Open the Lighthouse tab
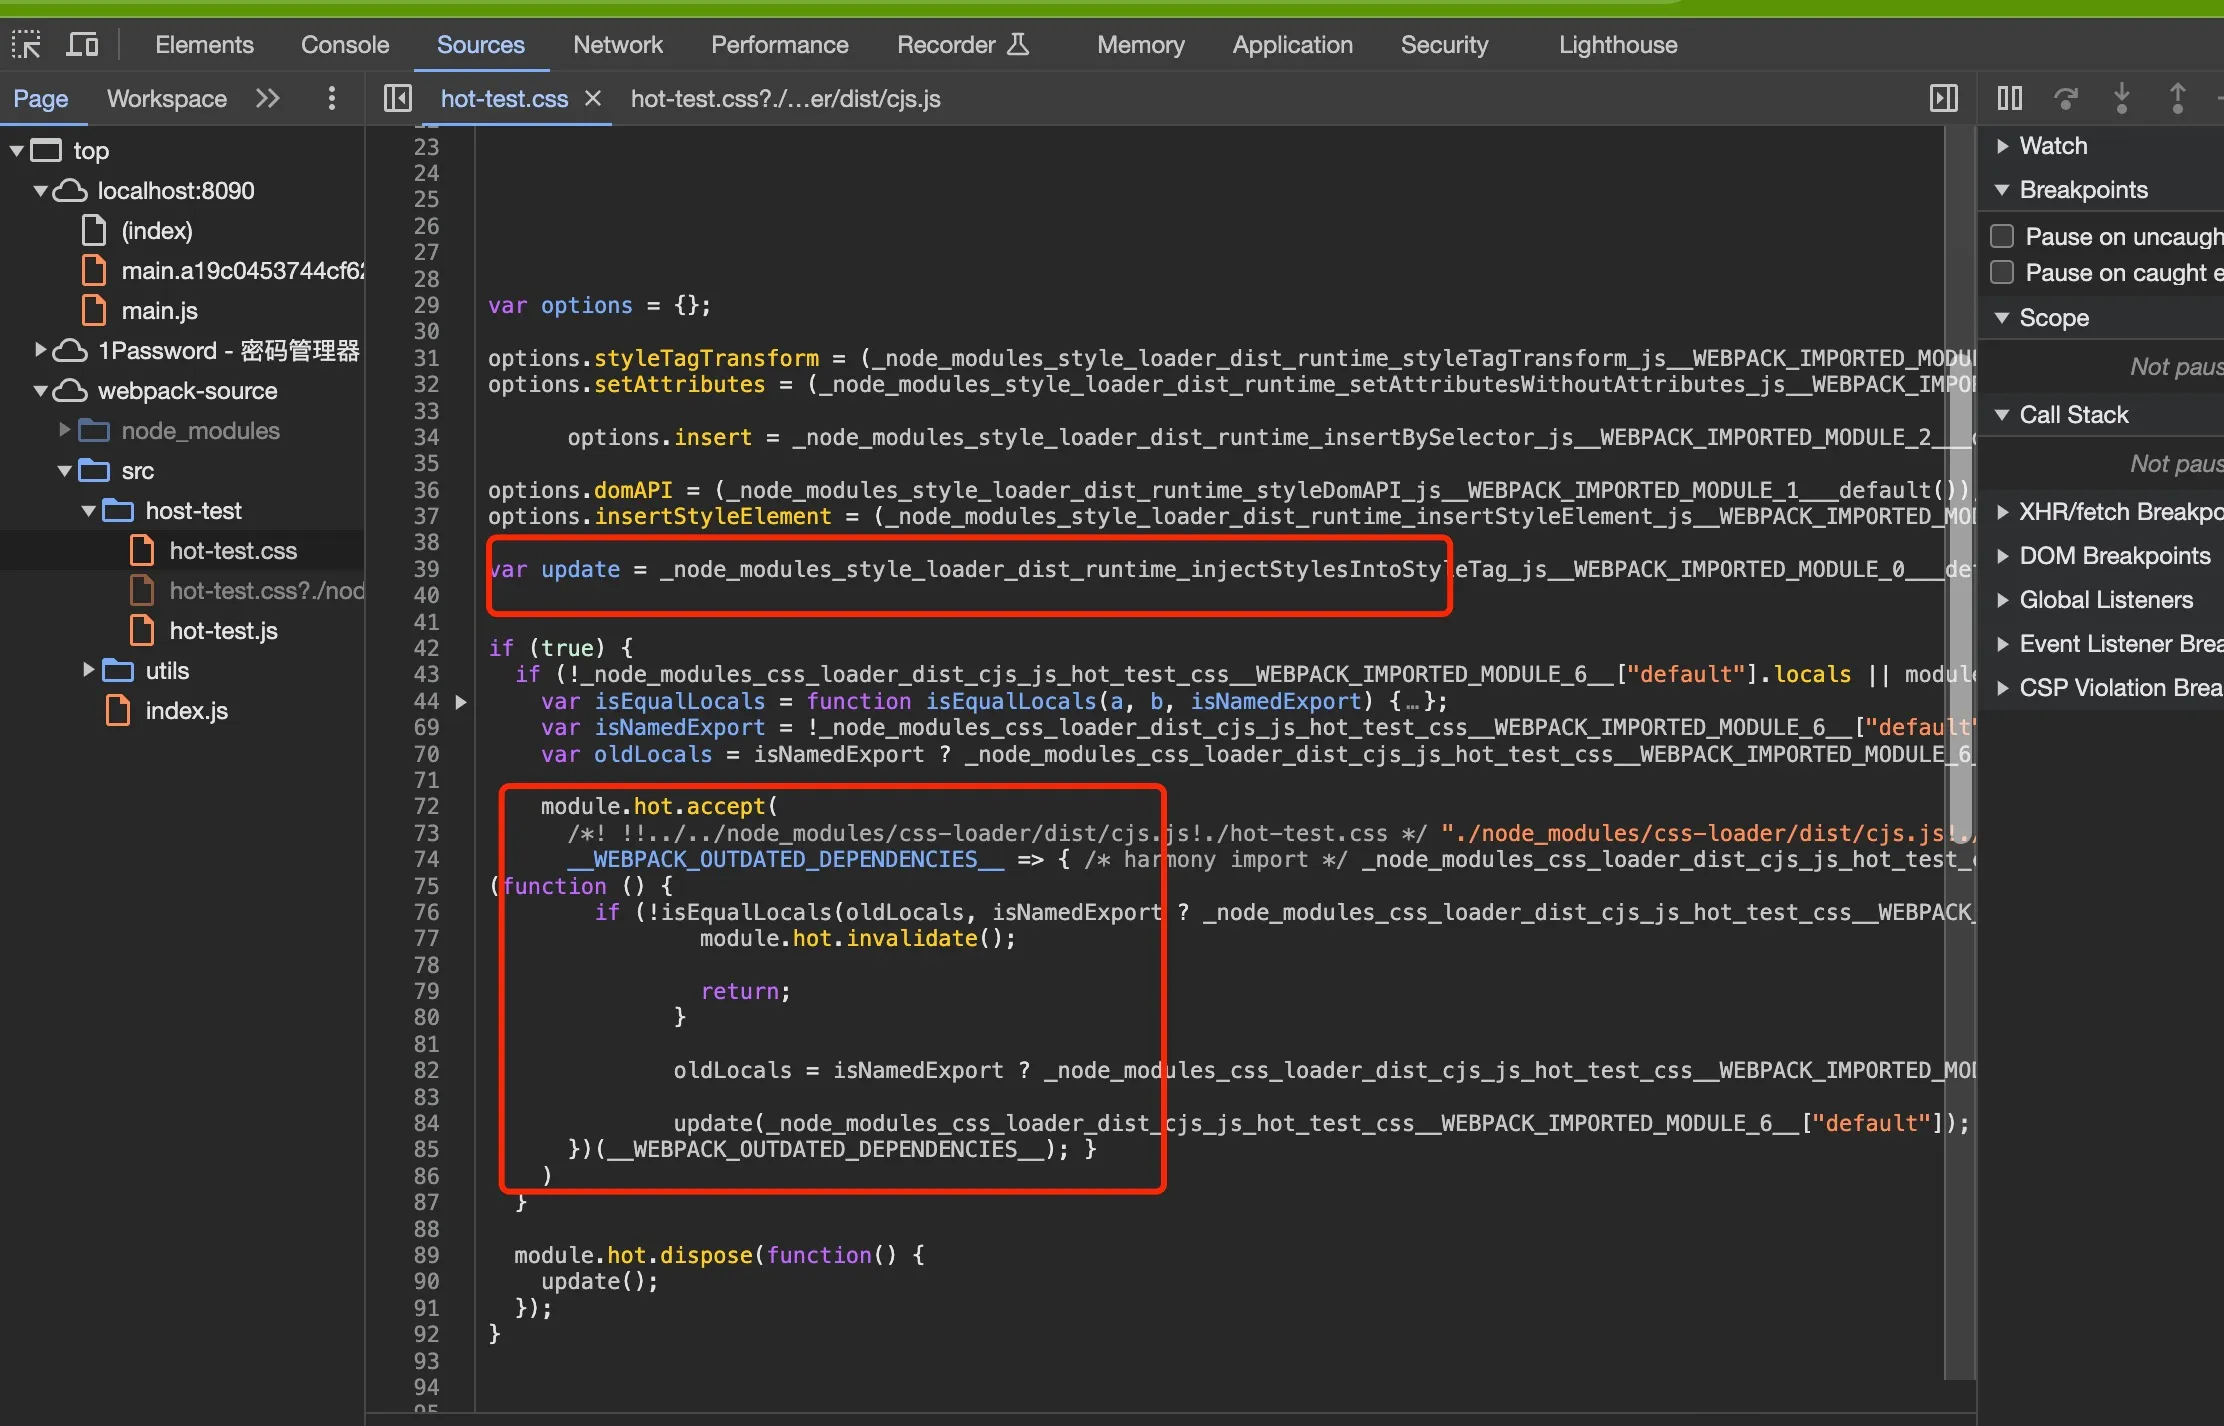This screenshot has width=2224, height=1426. [1618, 45]
